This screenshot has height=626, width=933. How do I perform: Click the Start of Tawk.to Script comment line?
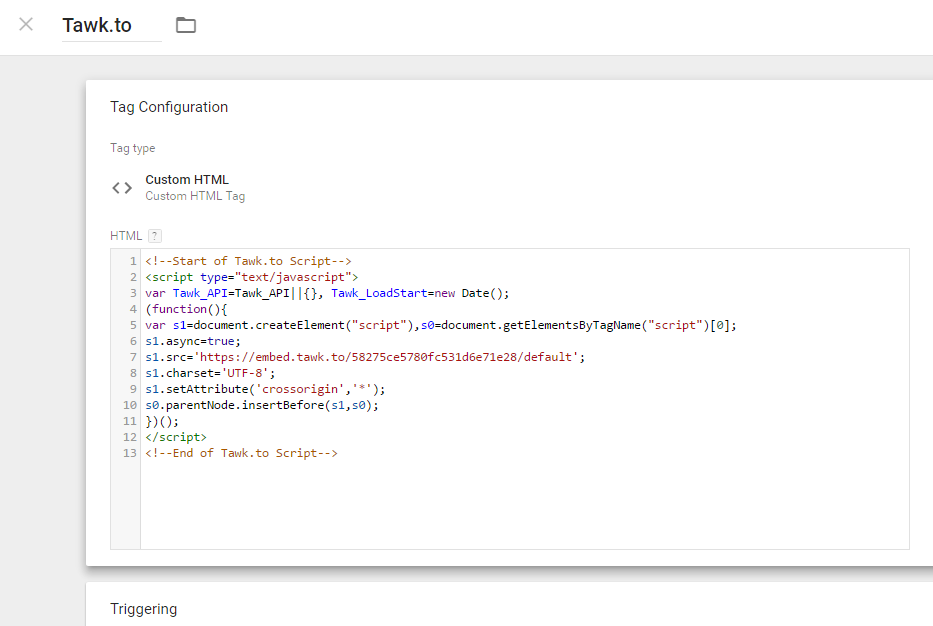coord(248,261)
